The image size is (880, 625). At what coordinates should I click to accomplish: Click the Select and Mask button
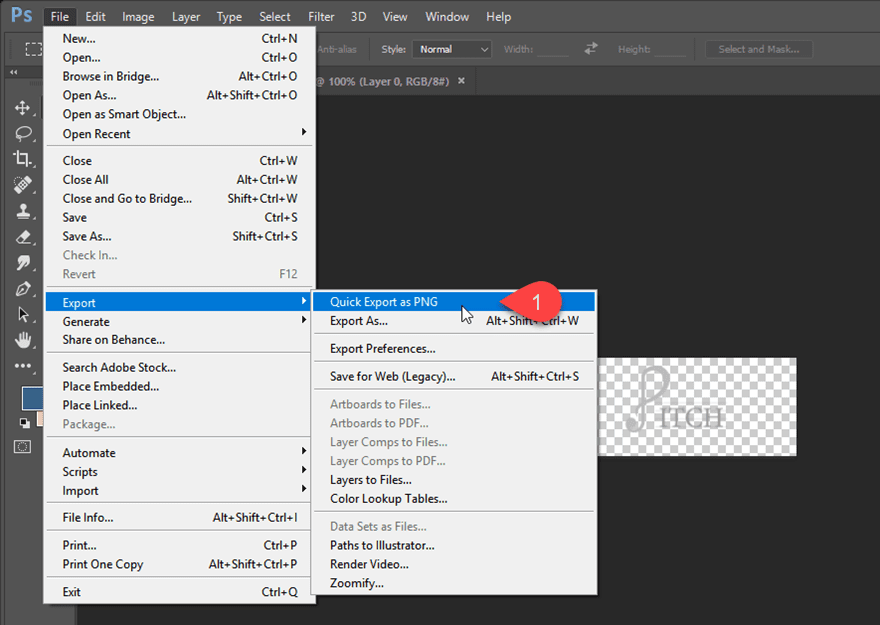click(759, 49)
